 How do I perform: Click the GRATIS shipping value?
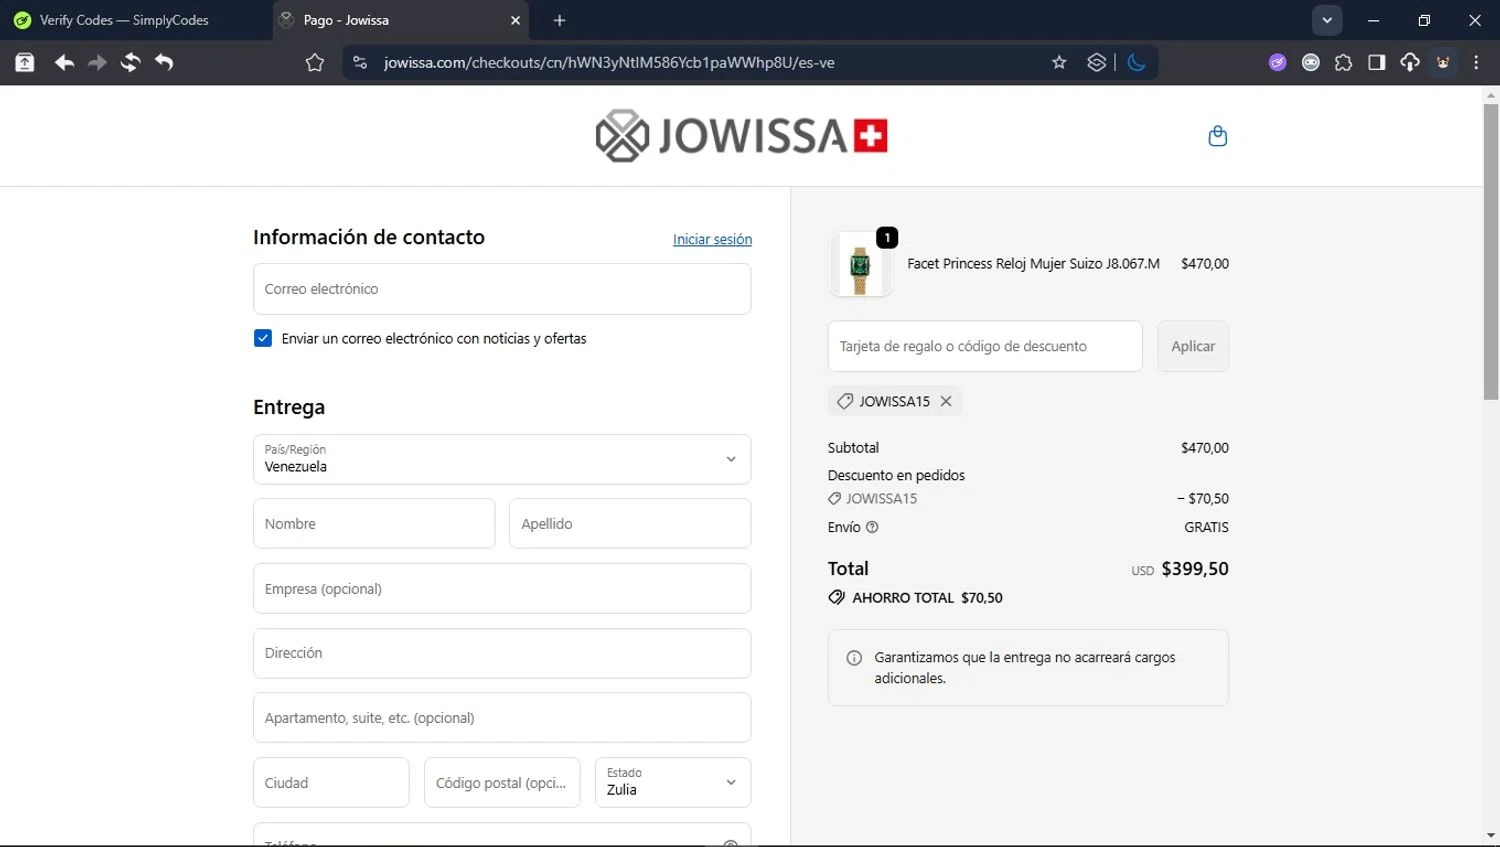1206,527
